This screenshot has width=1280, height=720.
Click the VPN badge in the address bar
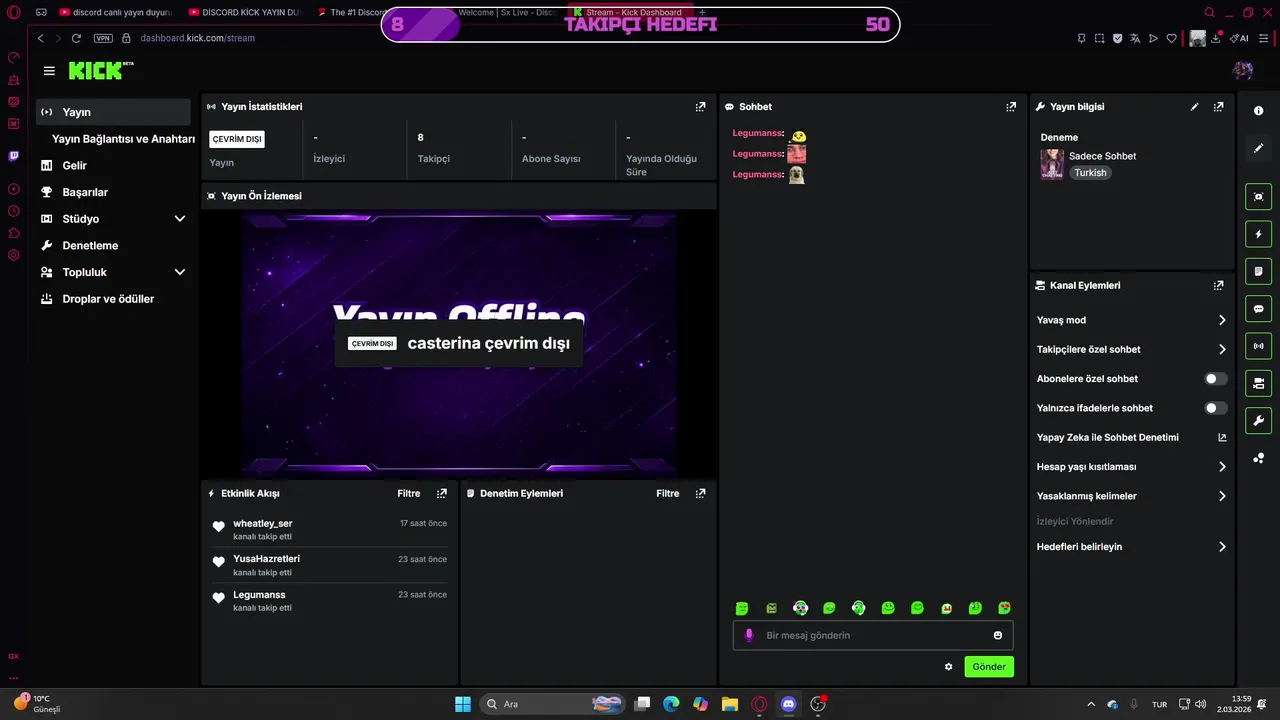tap(103, 38)
